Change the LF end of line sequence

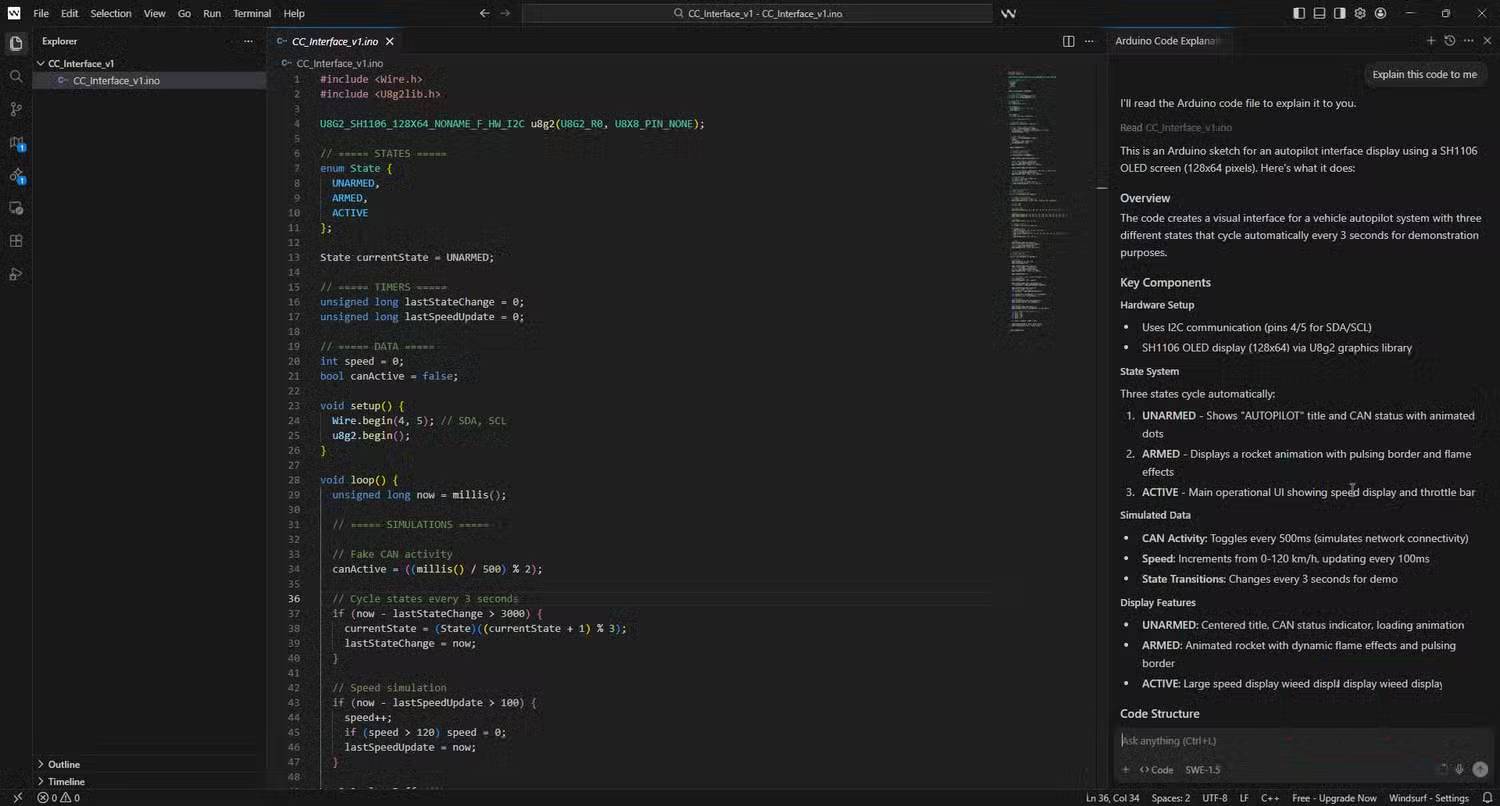point(1244,798)
